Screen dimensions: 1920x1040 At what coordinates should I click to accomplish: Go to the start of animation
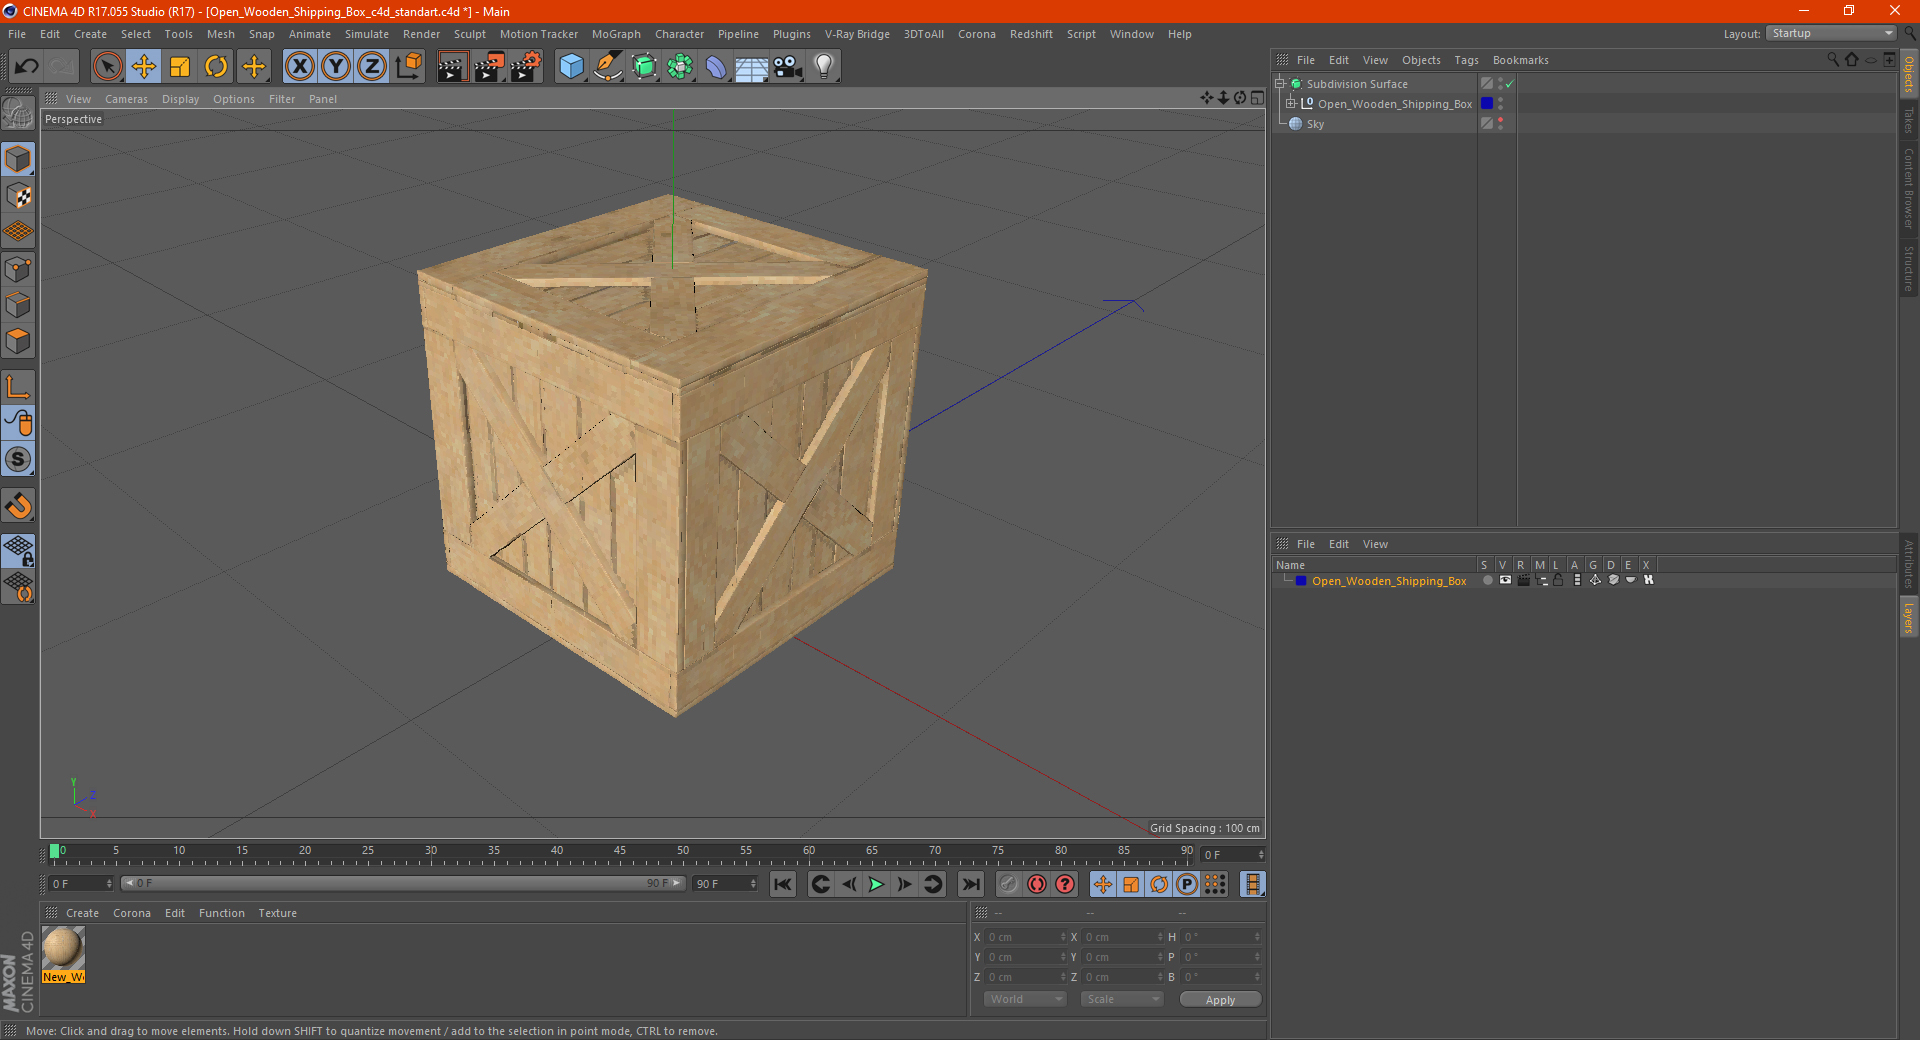click(782, 884)
